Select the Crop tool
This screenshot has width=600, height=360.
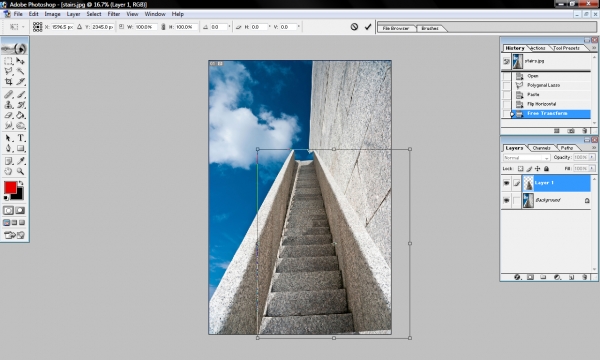pos(8,81)
